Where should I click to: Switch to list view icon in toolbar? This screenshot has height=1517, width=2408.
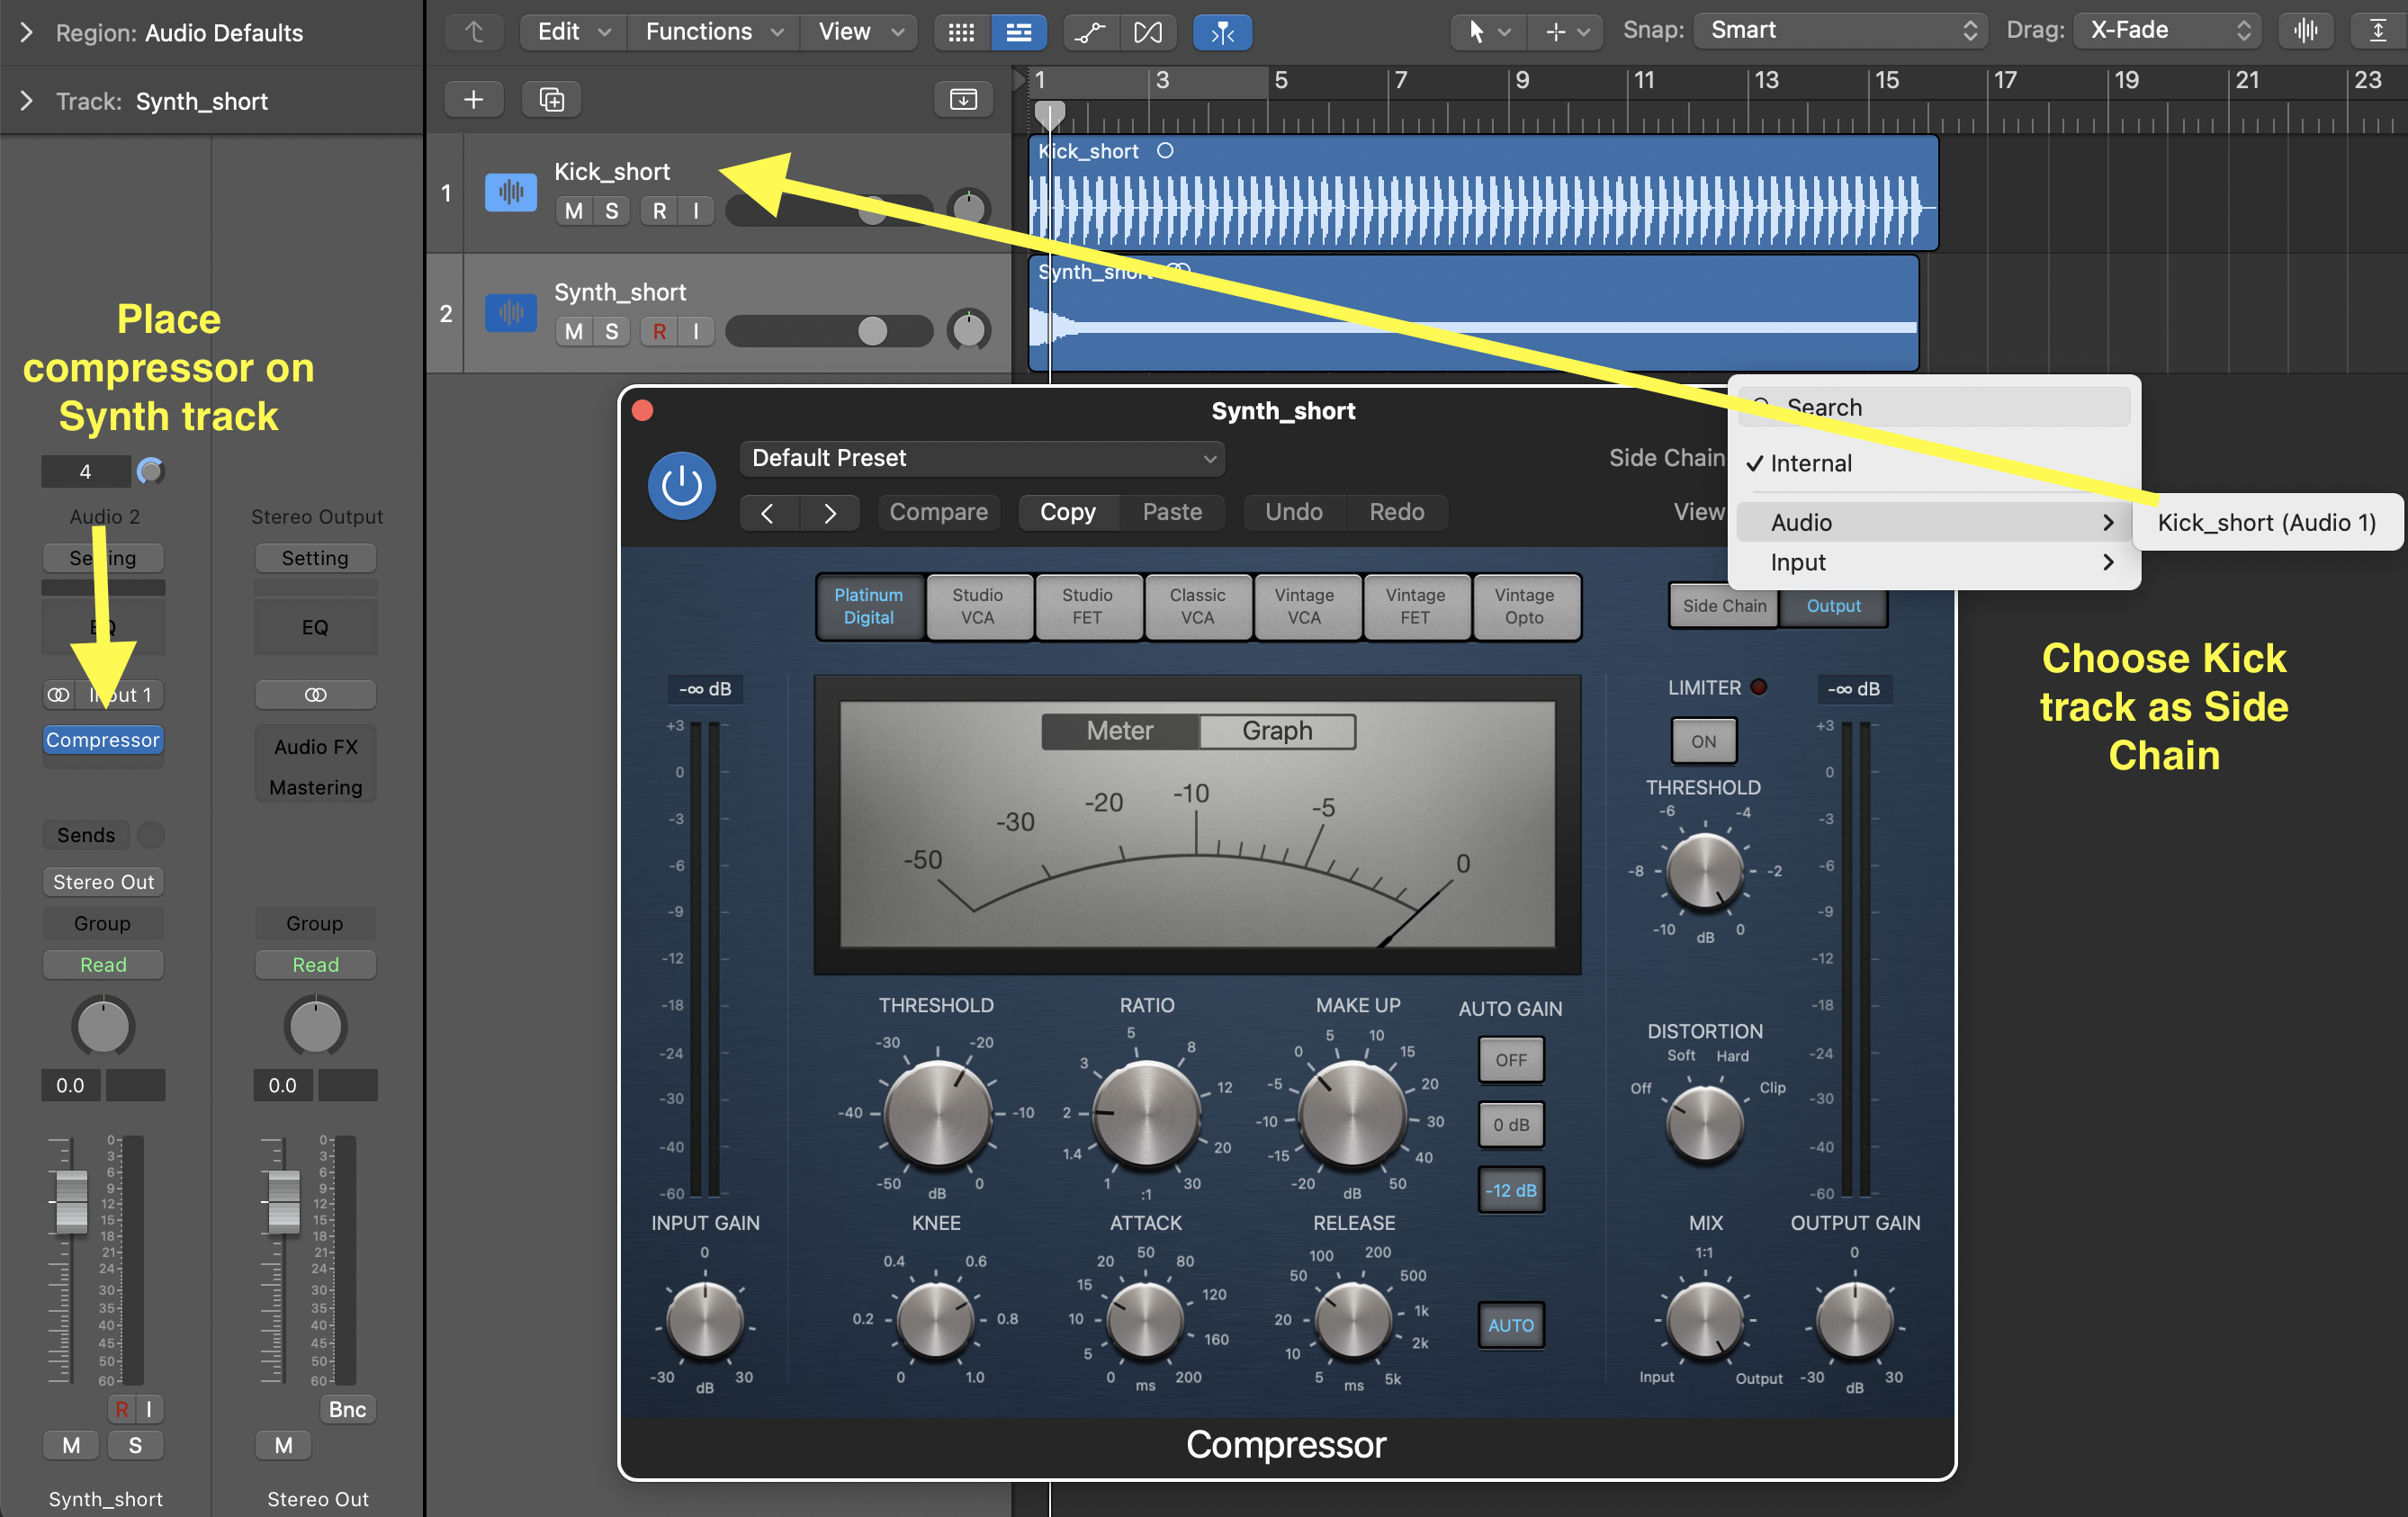pyautogui.click(x=1018, y=32)
